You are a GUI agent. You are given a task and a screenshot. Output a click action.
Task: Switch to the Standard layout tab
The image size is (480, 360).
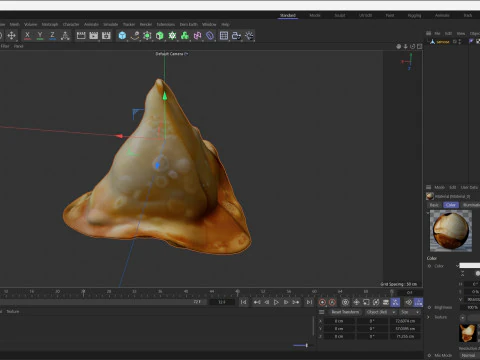point(288,15)
